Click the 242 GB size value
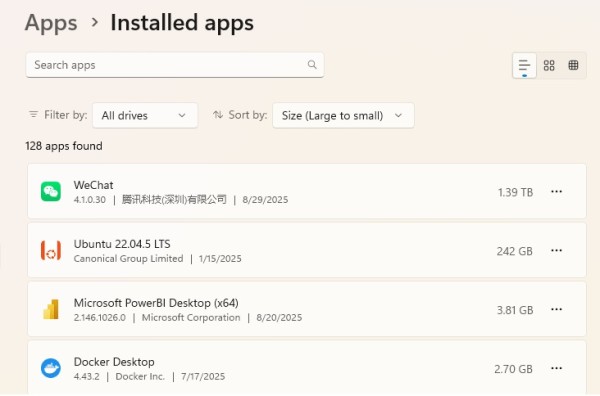This screenshot has width=600, height=396. (515, 251)
